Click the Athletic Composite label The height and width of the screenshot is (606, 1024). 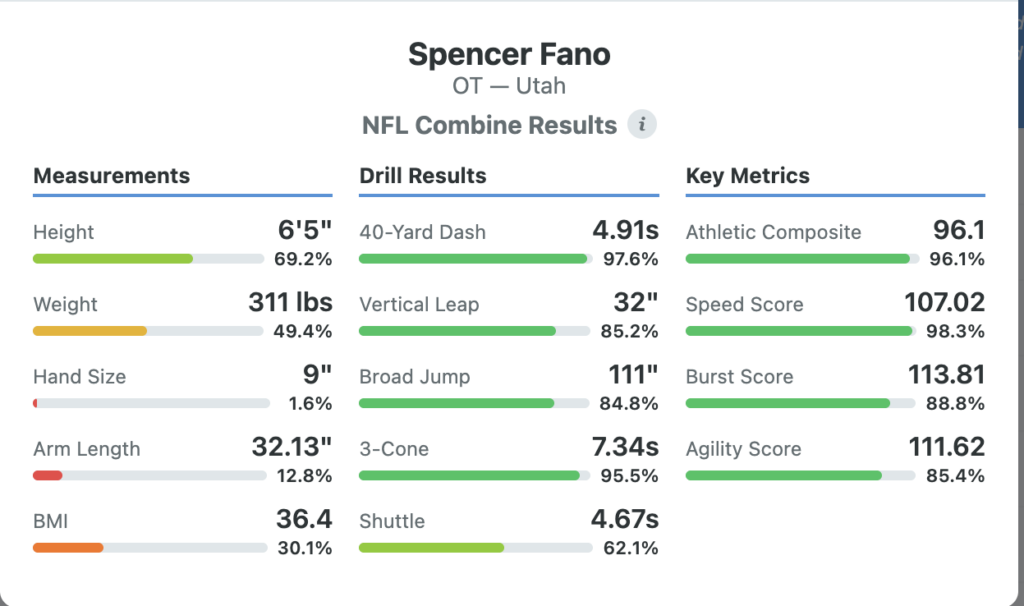[773, 232]
